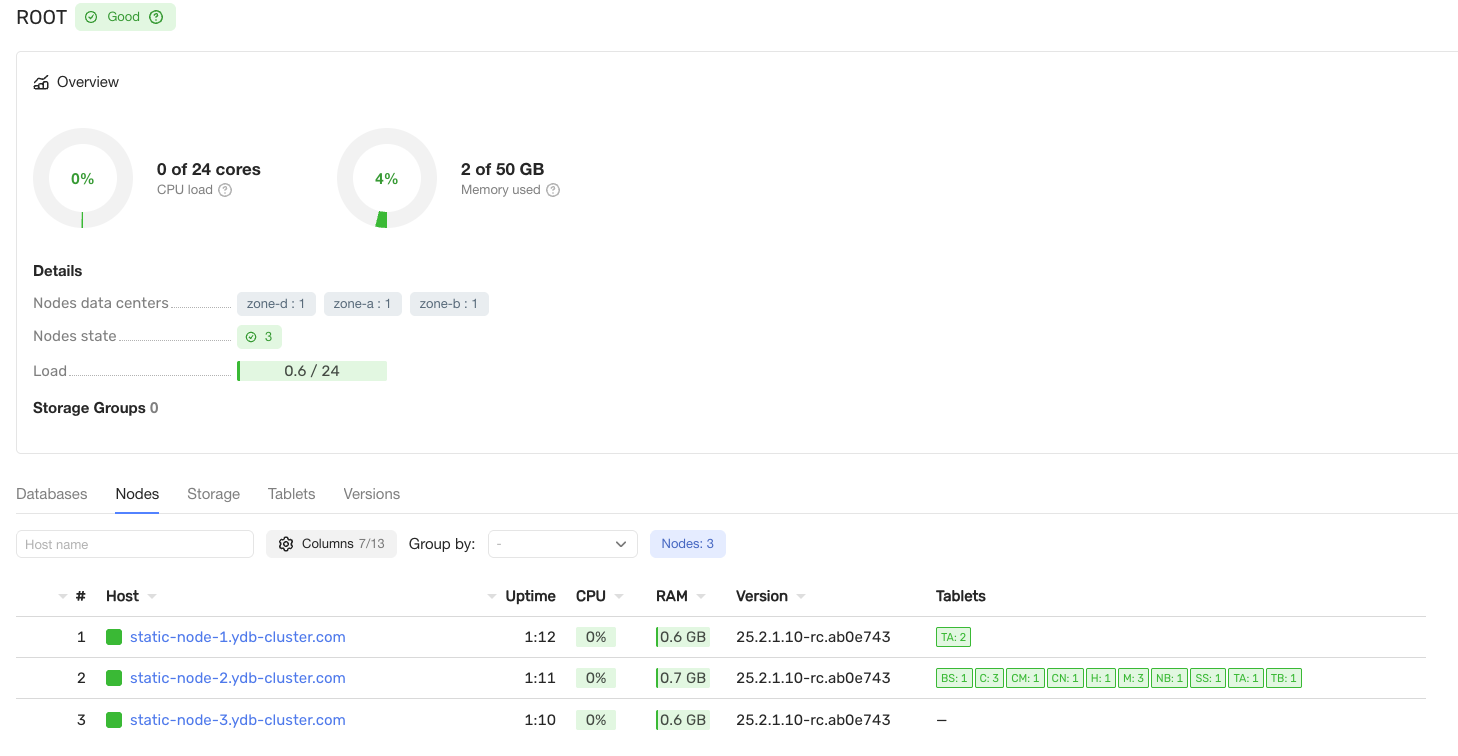Click the Overview chart icon
The width and height of the screenshot is (1458, 756).
pyautogui.click(x=41, y=83)
